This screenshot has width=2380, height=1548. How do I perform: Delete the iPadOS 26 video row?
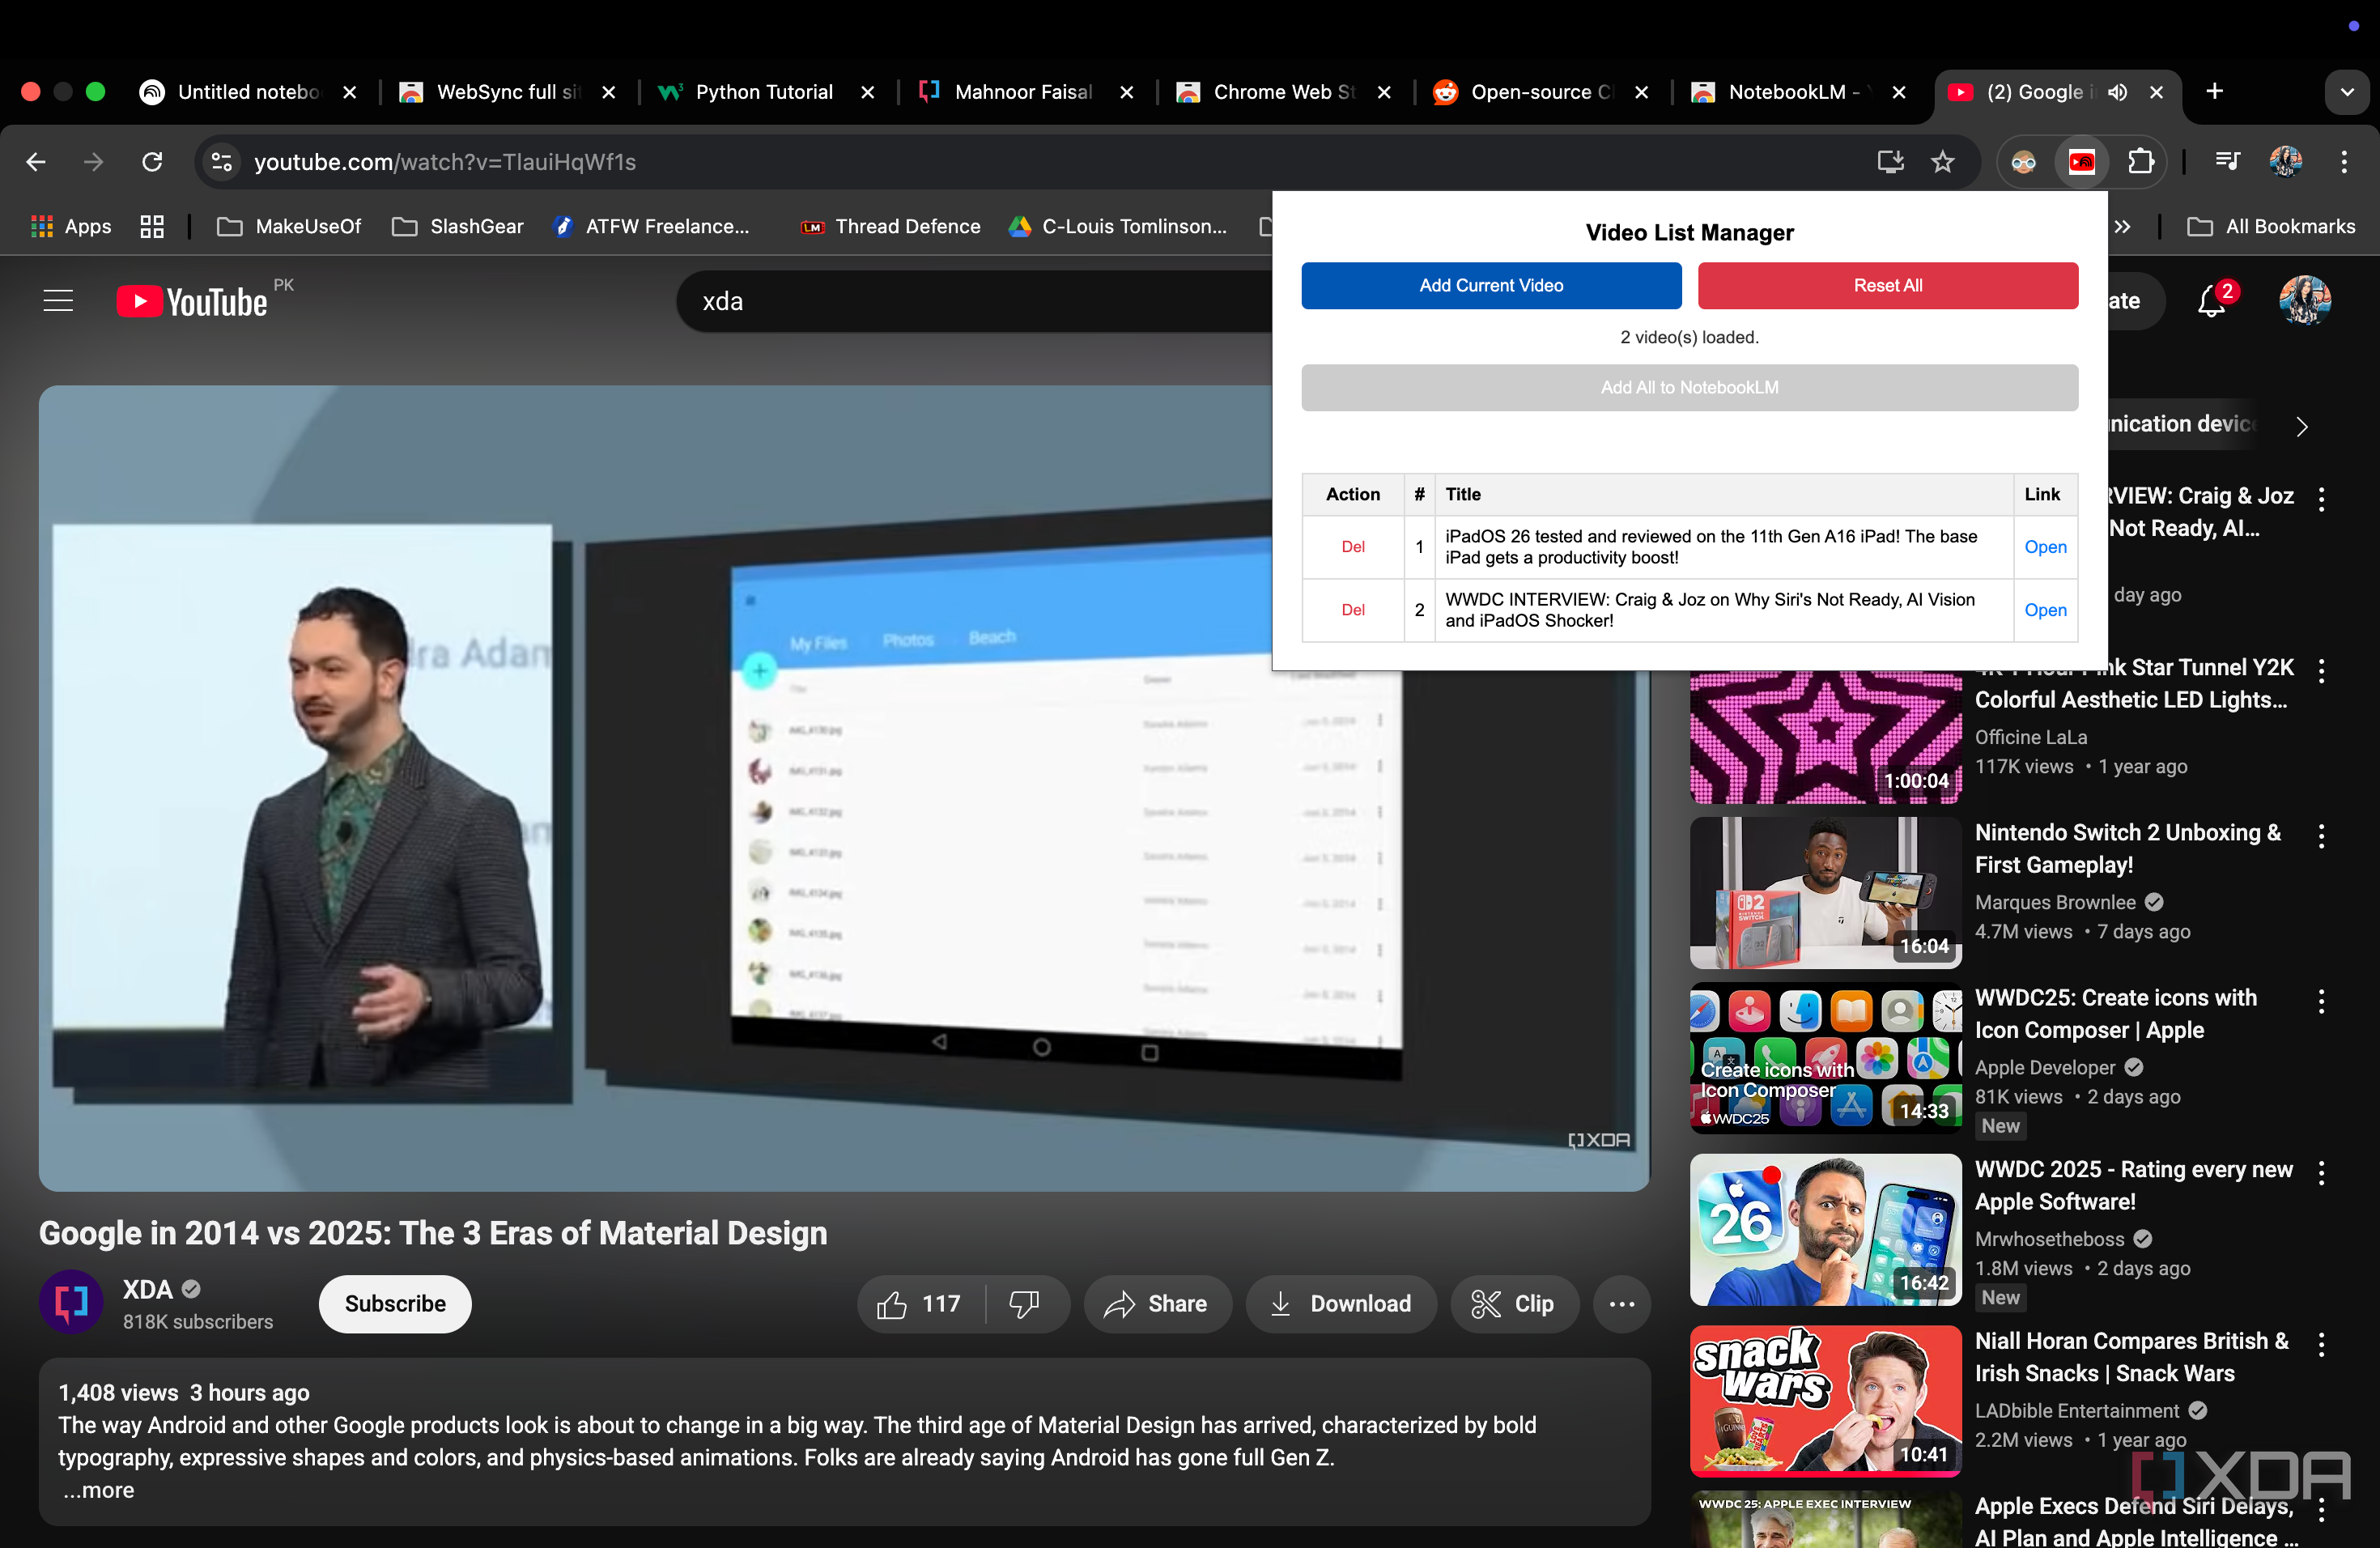(x=1352, y=547)
